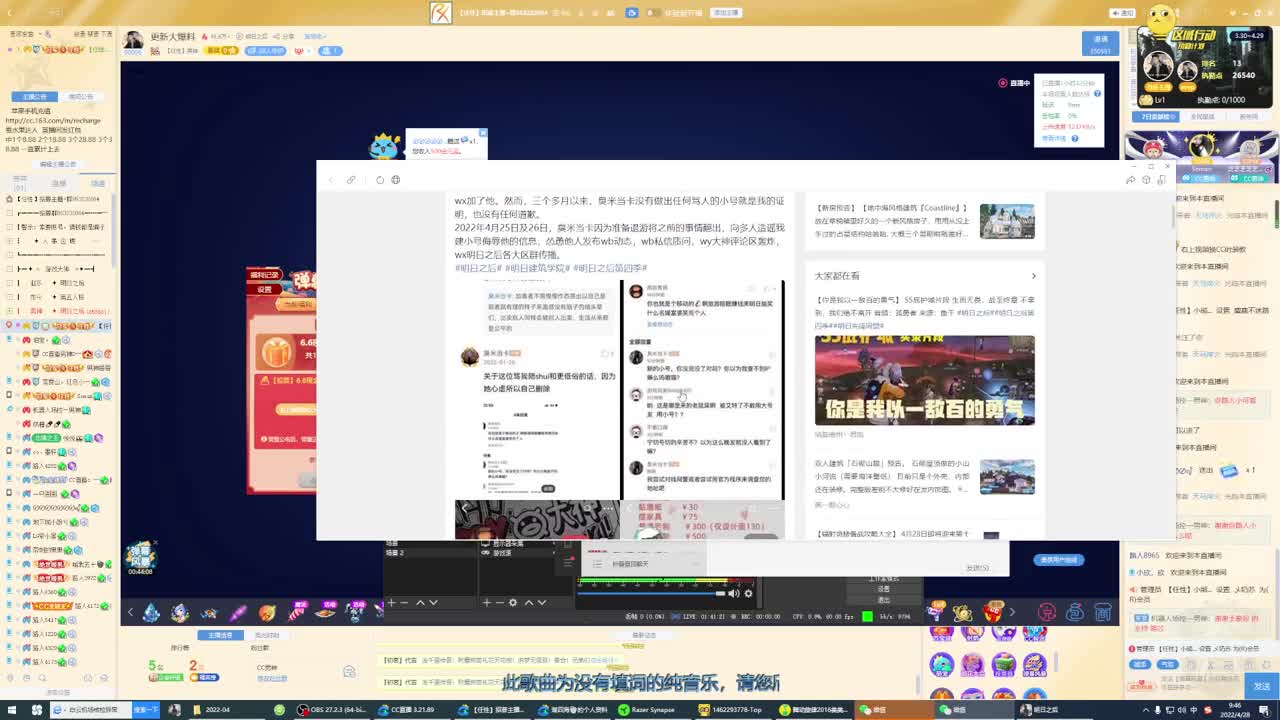
Task: Click the browser back arrow icon
Action: (x=331, y=180)
